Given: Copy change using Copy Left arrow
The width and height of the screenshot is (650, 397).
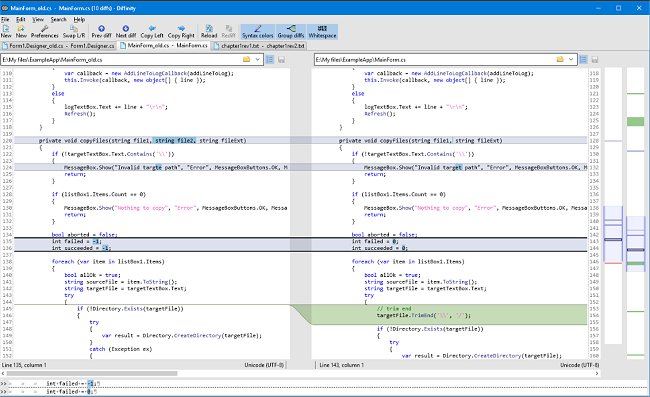Looking at the screenshot, I should tap(152, 31).
